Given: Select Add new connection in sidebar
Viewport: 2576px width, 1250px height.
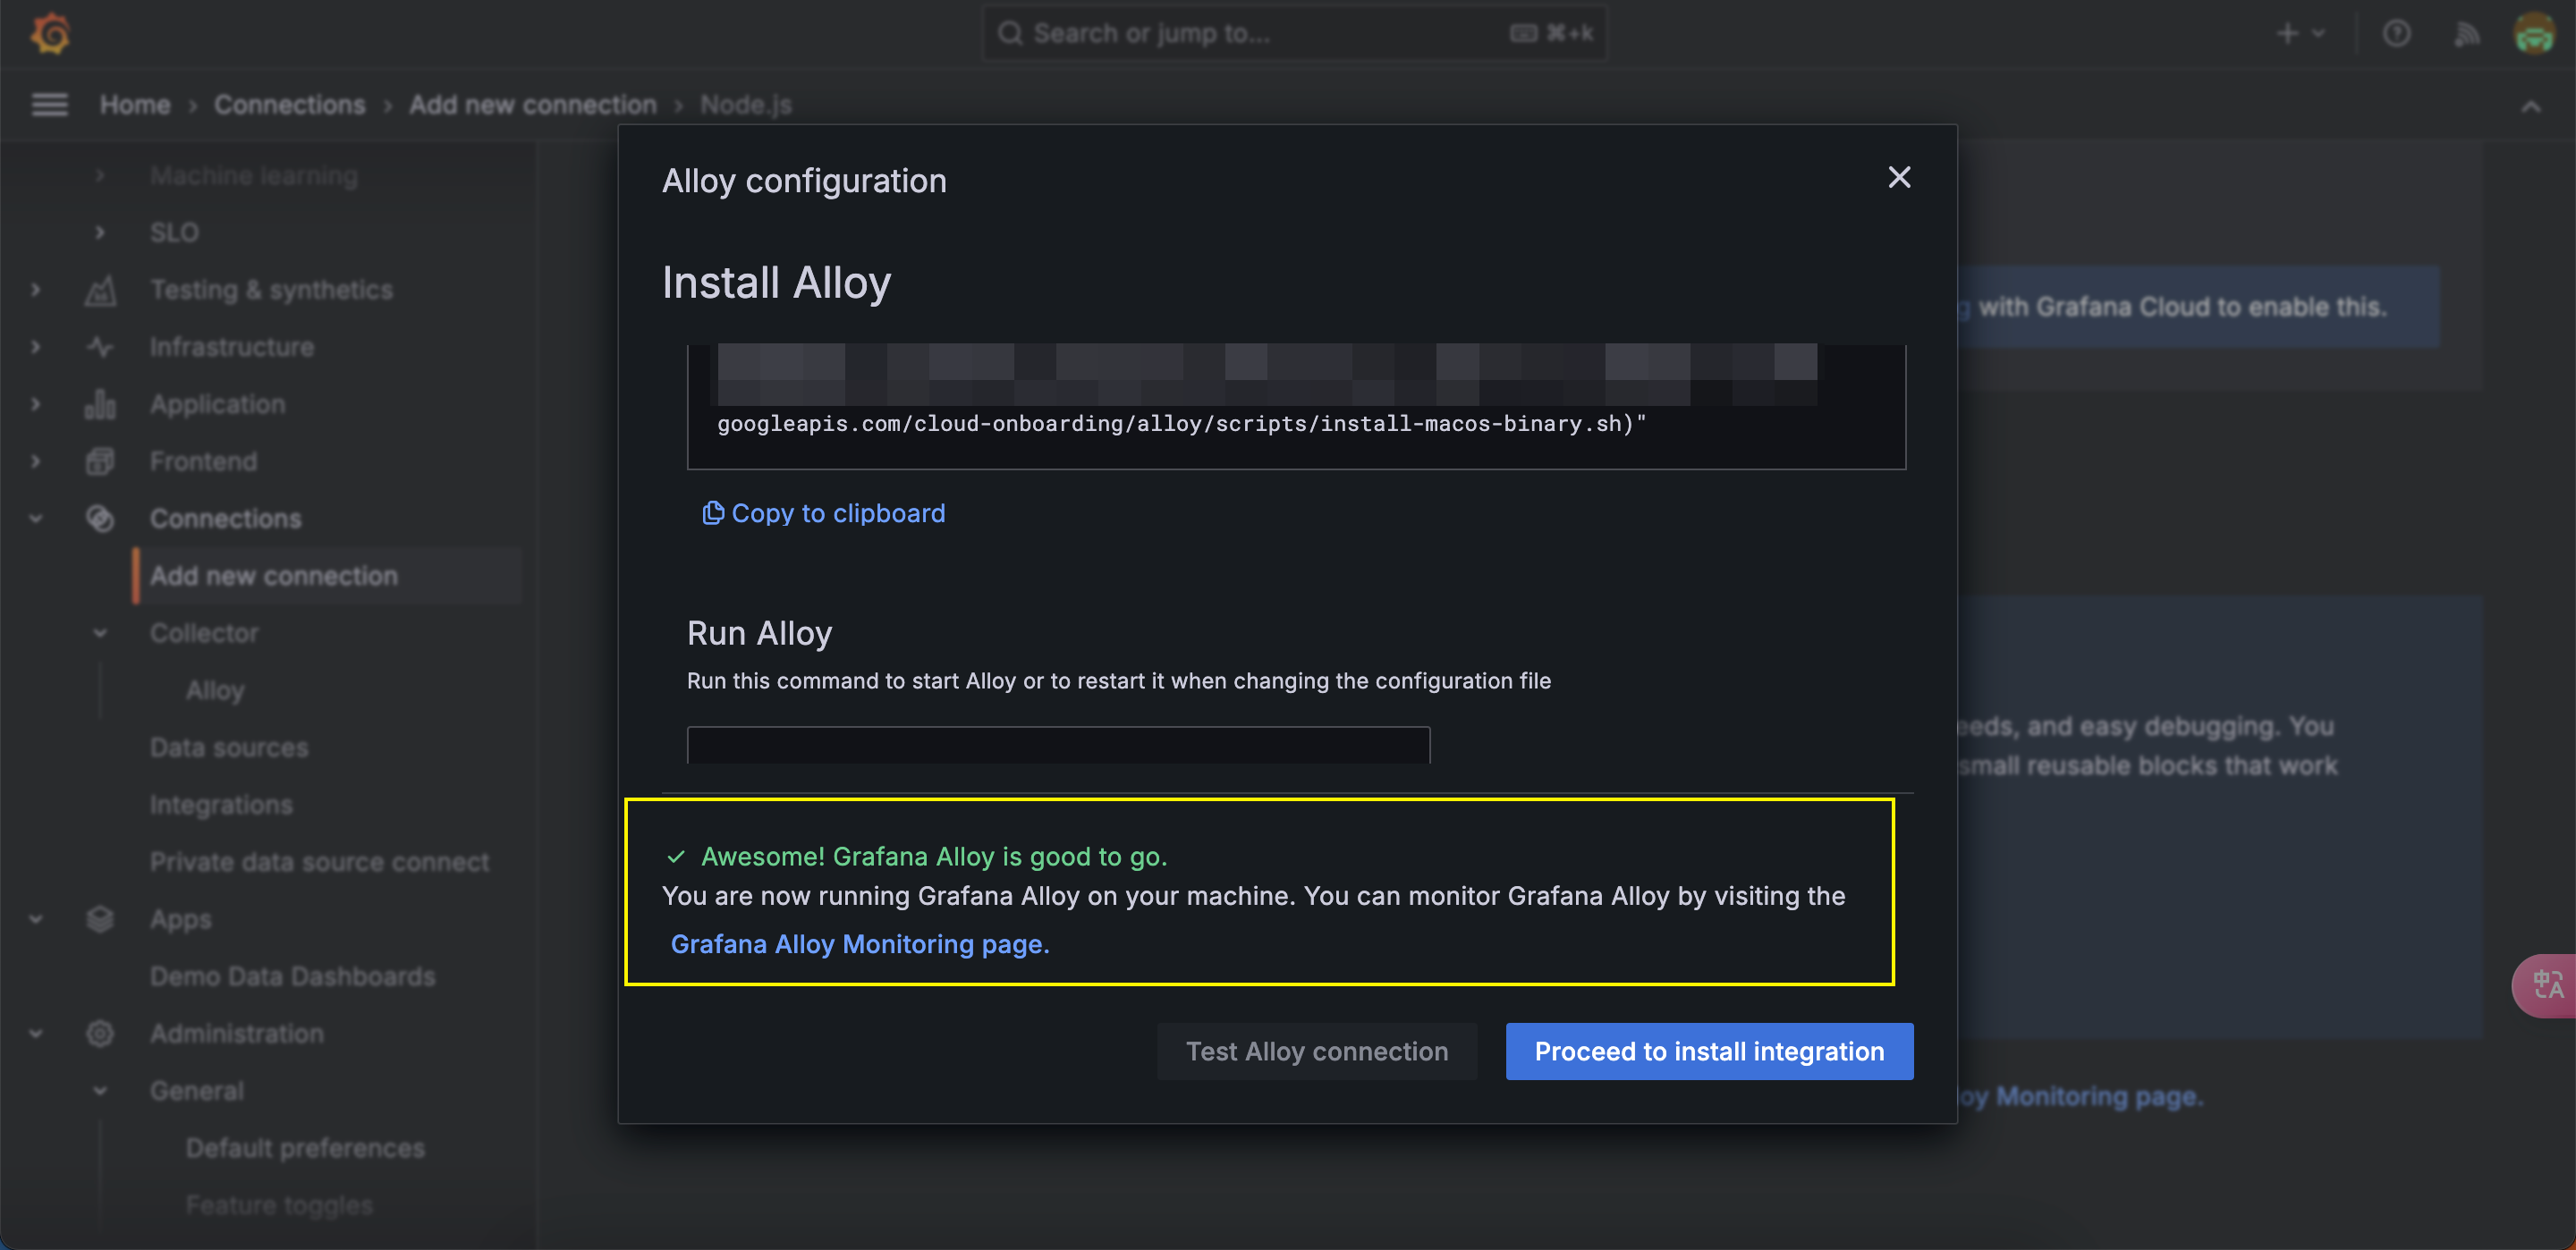Looking at the screenshot, I should (327, 576).
